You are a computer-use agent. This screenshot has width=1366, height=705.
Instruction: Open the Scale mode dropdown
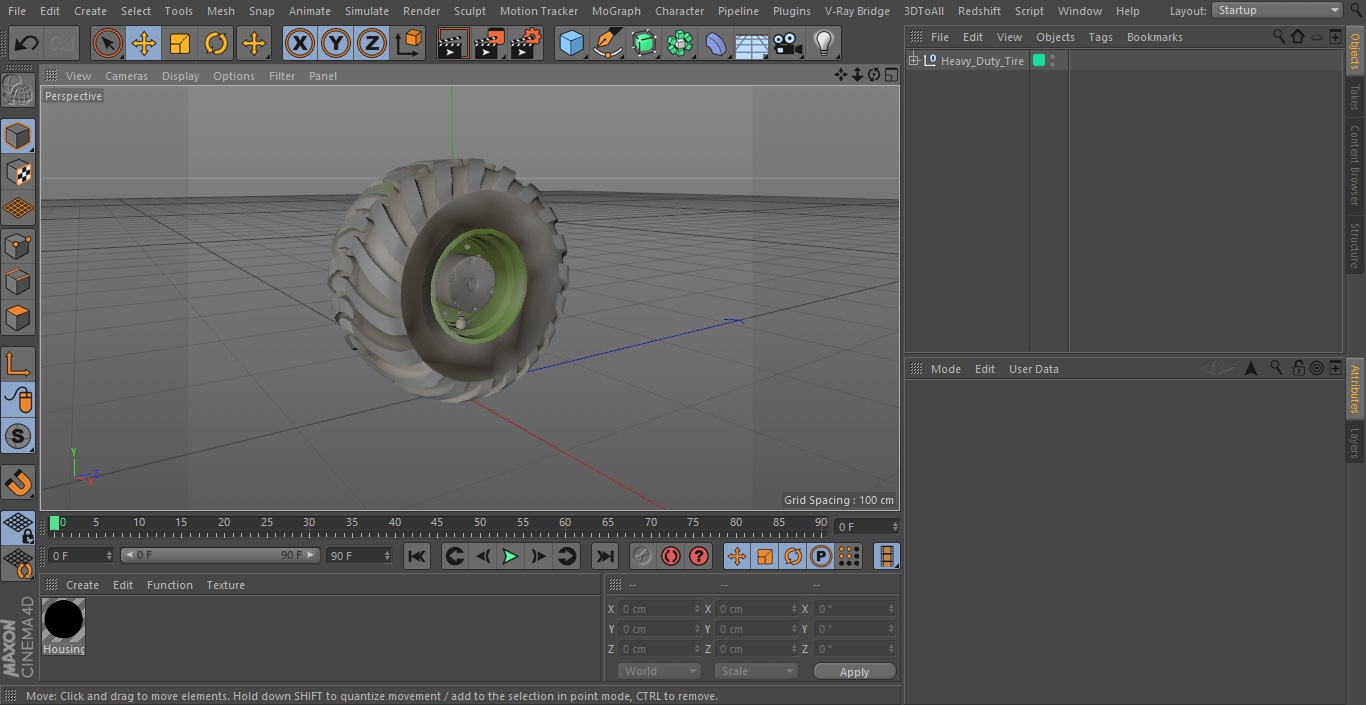(x=755, y=671)
